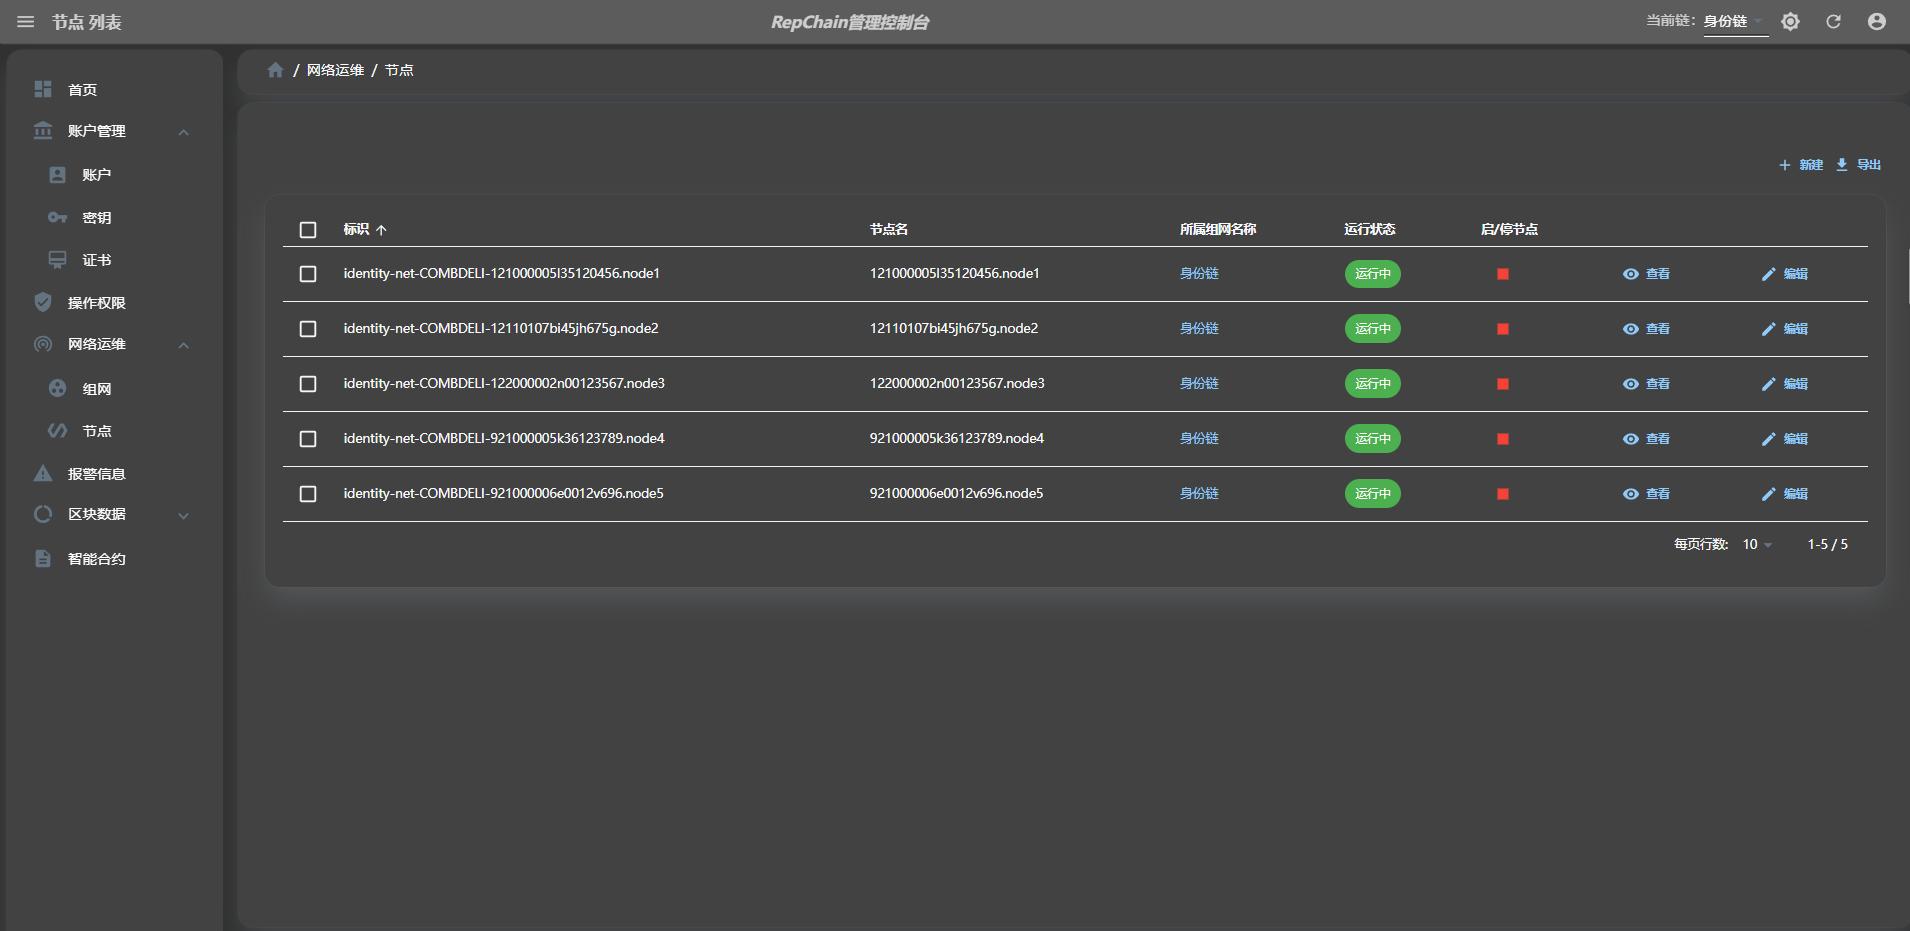This screenshot has width=1910, height=931.
Task: Click 运行中 status badge for node5
Action: point(1373,494)
